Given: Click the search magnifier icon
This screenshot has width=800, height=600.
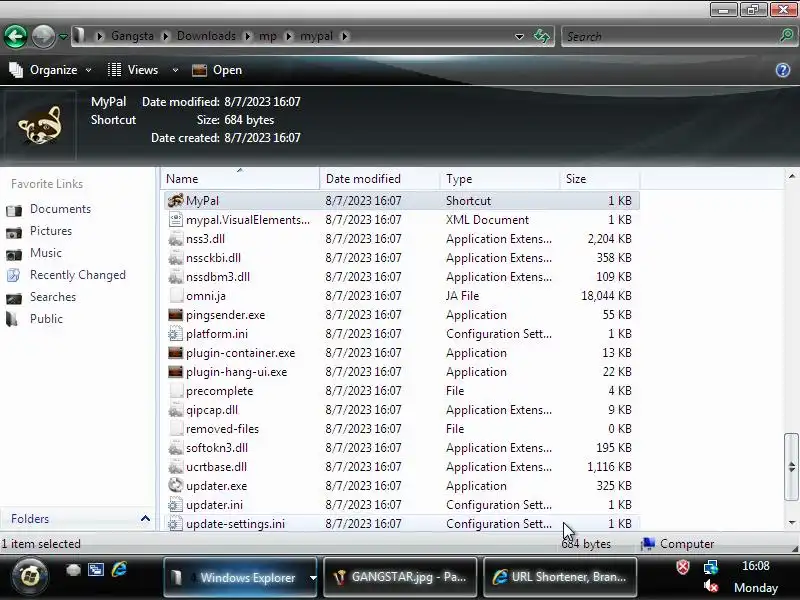Looking at the screenshot, I should point(787,36).
